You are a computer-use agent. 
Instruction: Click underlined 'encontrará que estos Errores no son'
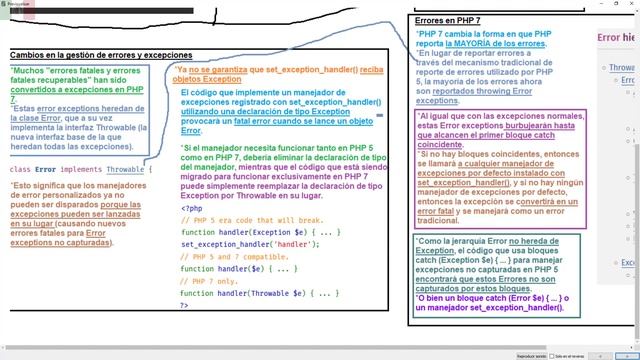coord(485,279)
